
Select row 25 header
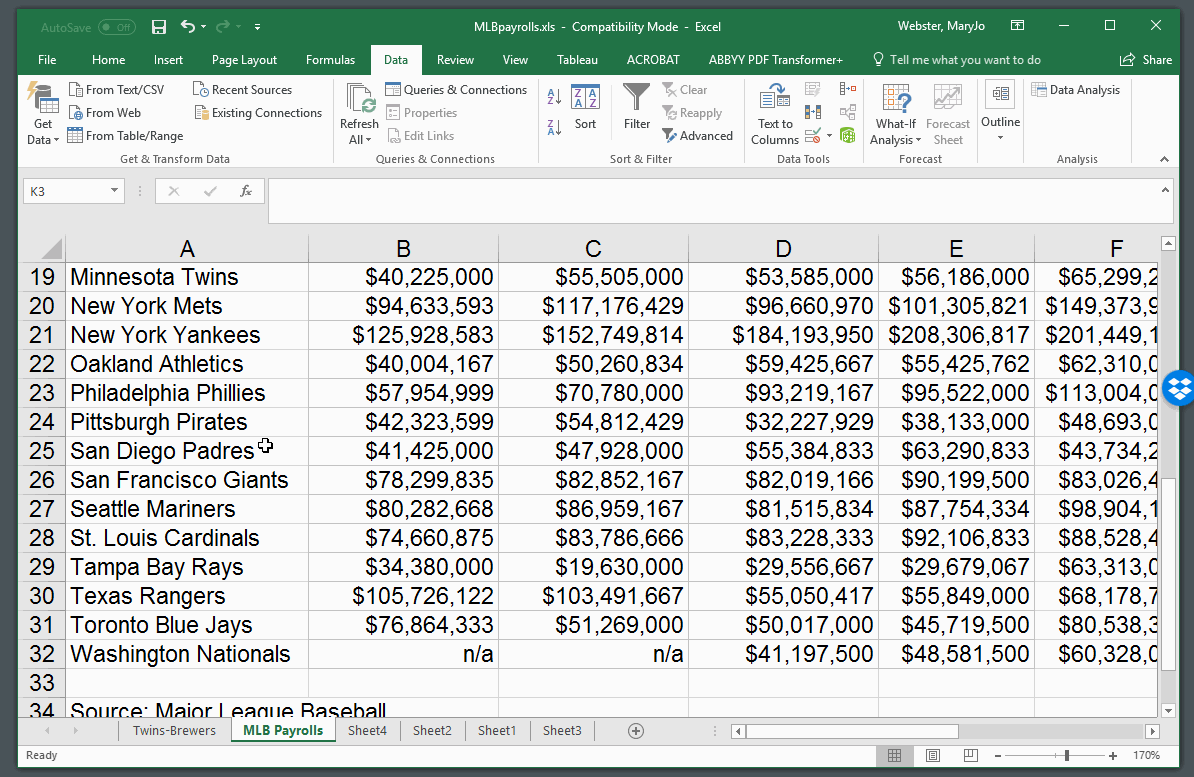[x=42, y=451]
